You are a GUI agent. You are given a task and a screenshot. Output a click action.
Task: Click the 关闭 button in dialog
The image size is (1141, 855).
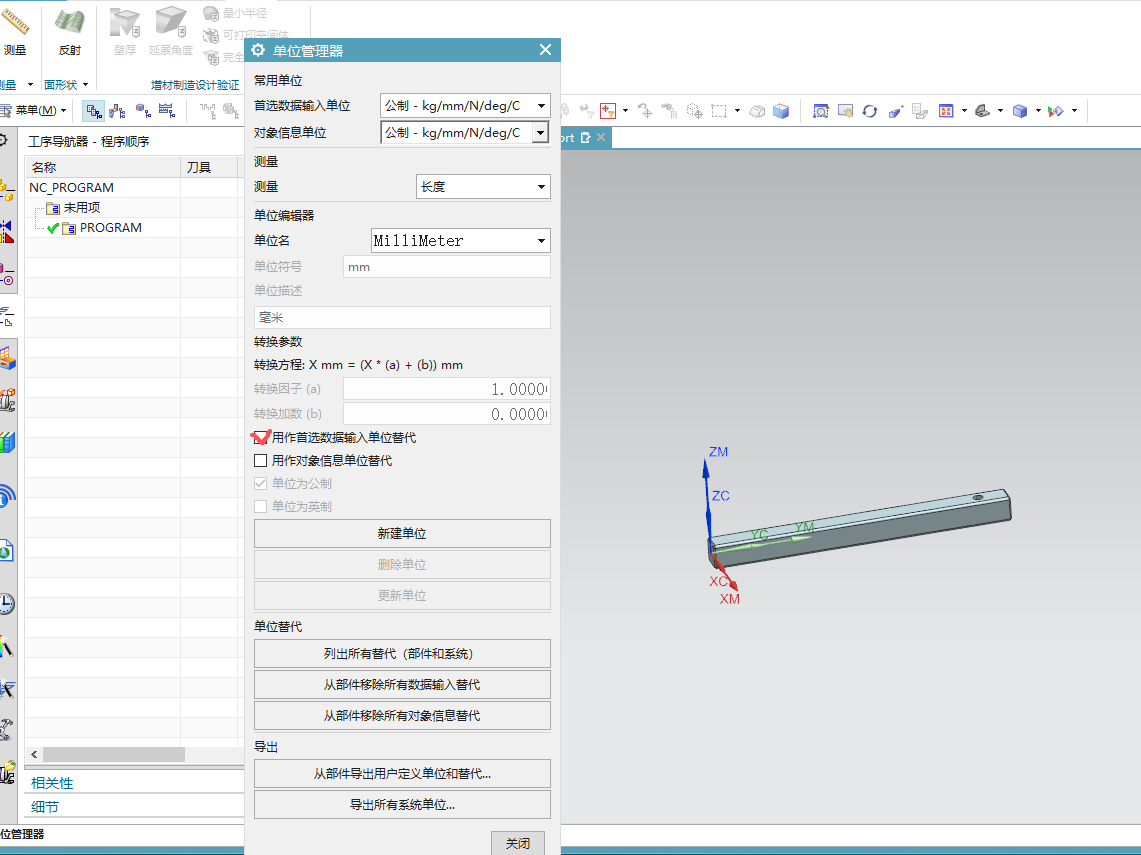(x=518, y=843)
